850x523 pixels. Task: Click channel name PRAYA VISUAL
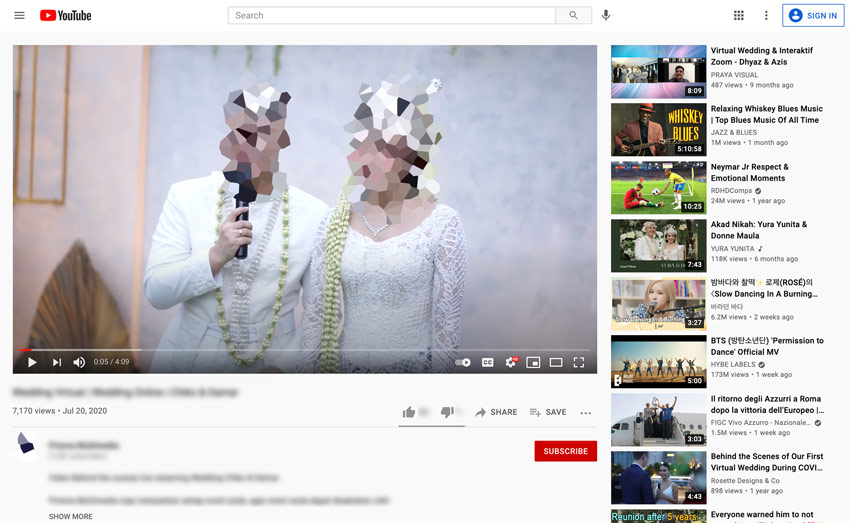tap(734, 75)
